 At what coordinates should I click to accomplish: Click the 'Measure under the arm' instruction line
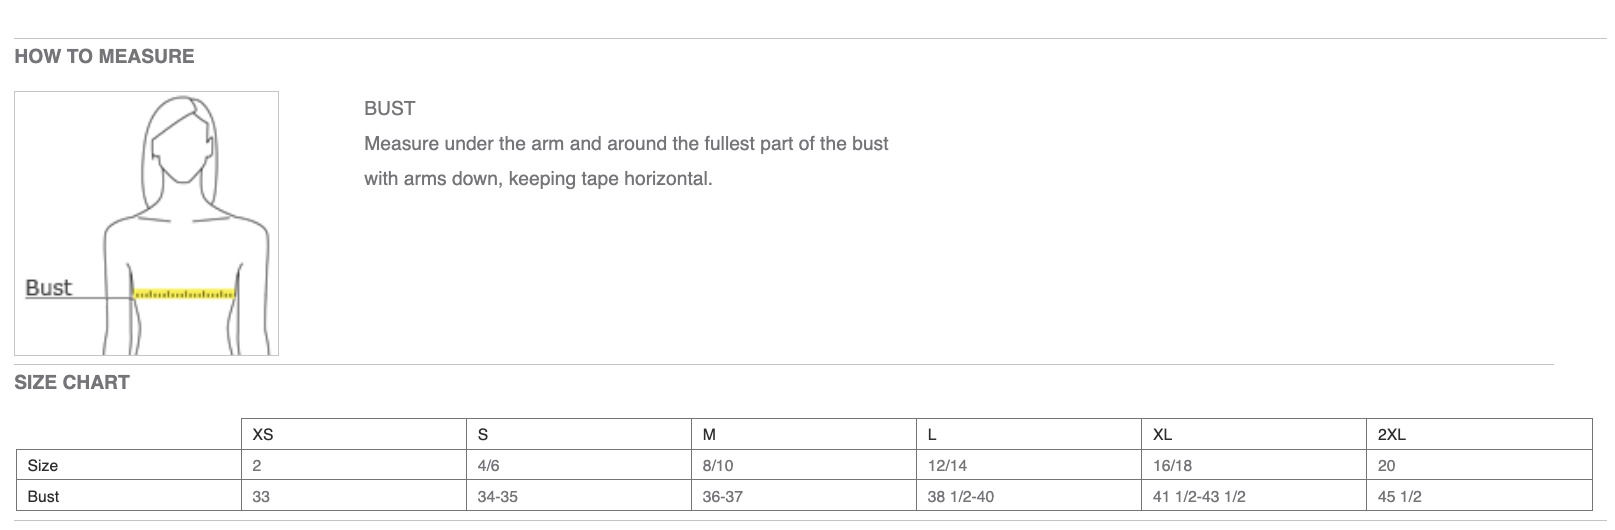point(626,143)
